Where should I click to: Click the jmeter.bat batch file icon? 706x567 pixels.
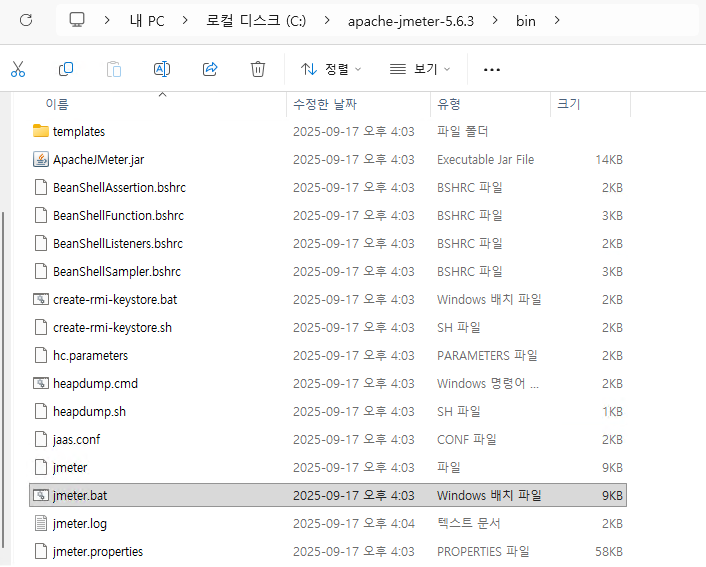pyautogui.click(x=41, y=495)
